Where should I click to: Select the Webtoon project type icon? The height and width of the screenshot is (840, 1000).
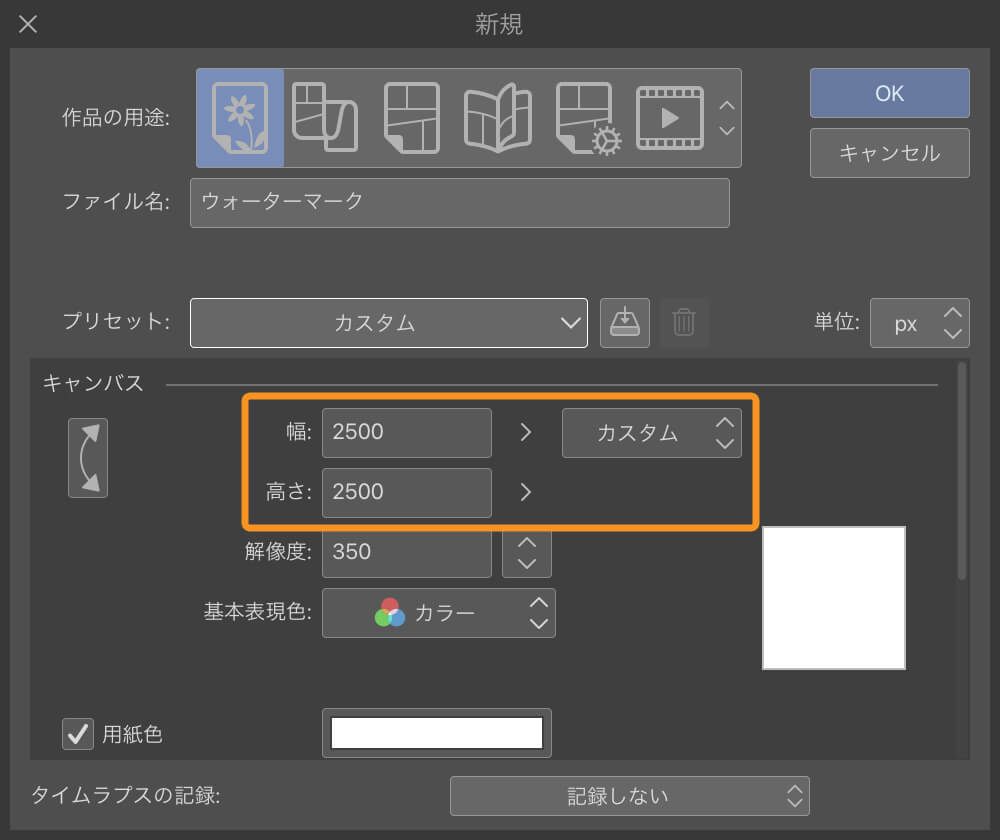[x=325, y=117]
